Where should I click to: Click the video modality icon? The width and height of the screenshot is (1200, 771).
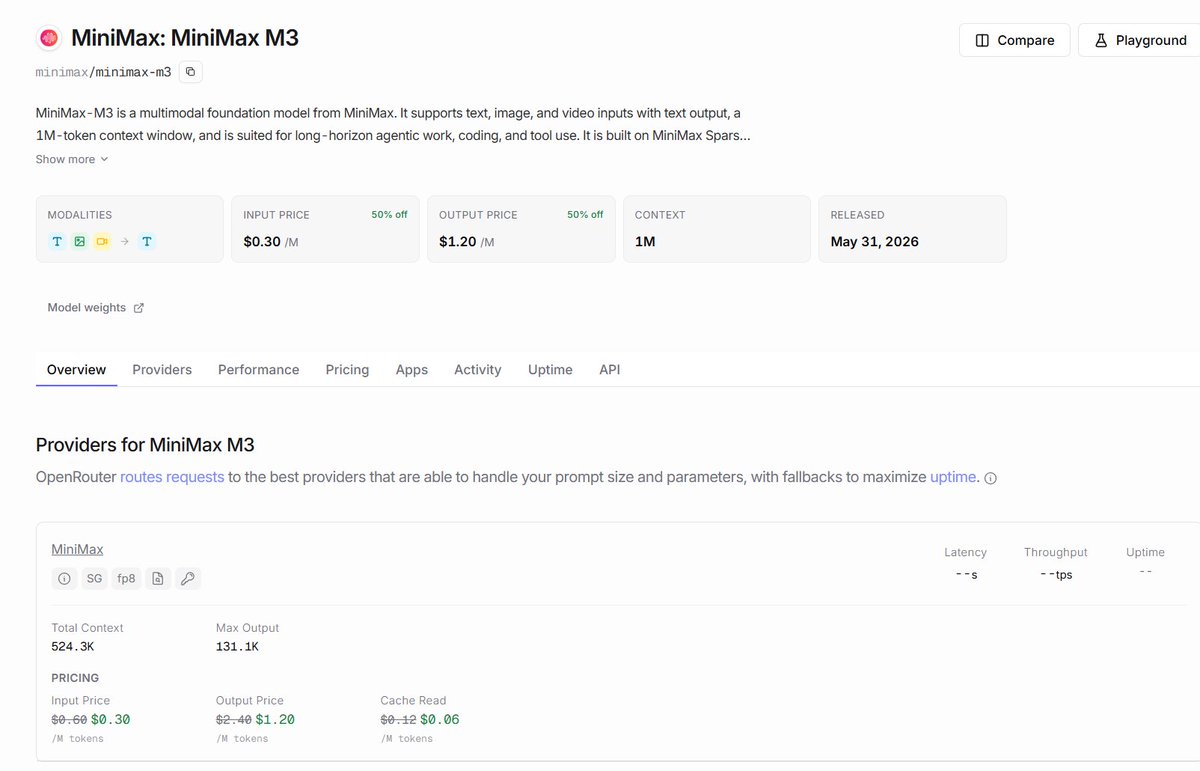(102, 241)
